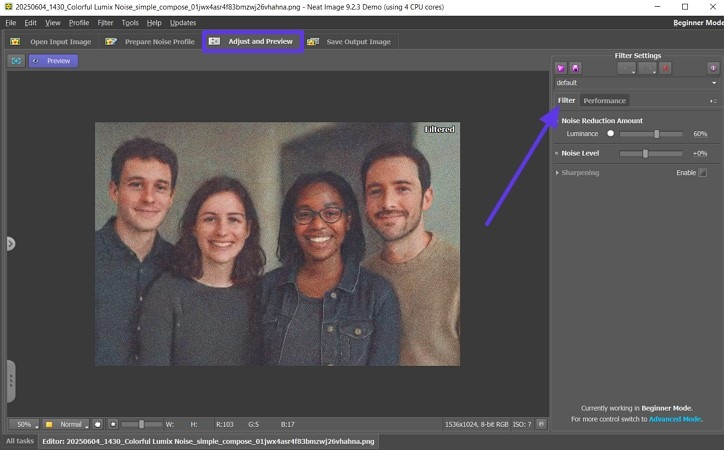724x450 pixels.
Task: Click the ISO: ? status text
Action: (x=522, y=424)
